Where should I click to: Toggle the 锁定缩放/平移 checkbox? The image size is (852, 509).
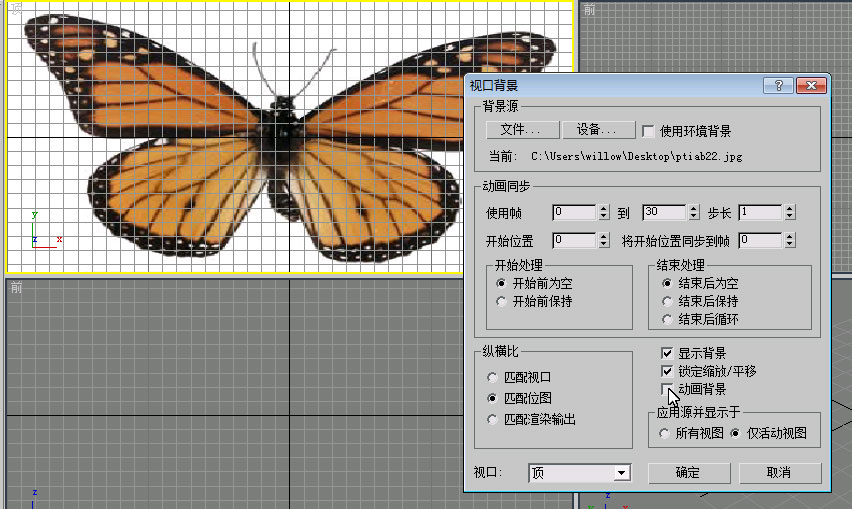coord(667,371)
